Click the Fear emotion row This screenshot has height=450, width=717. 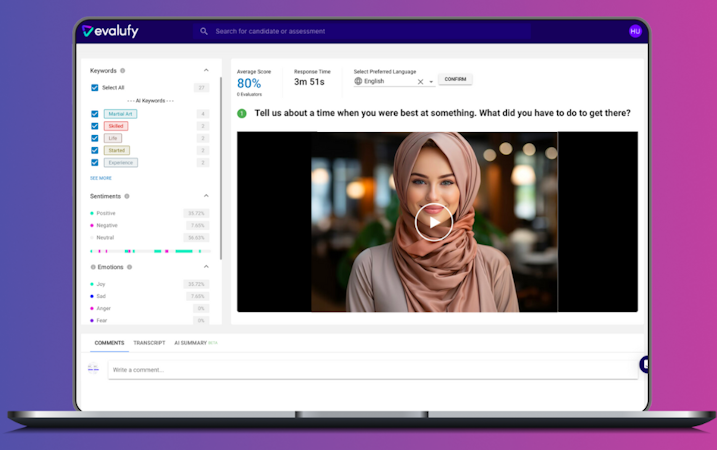coord(150,321)
